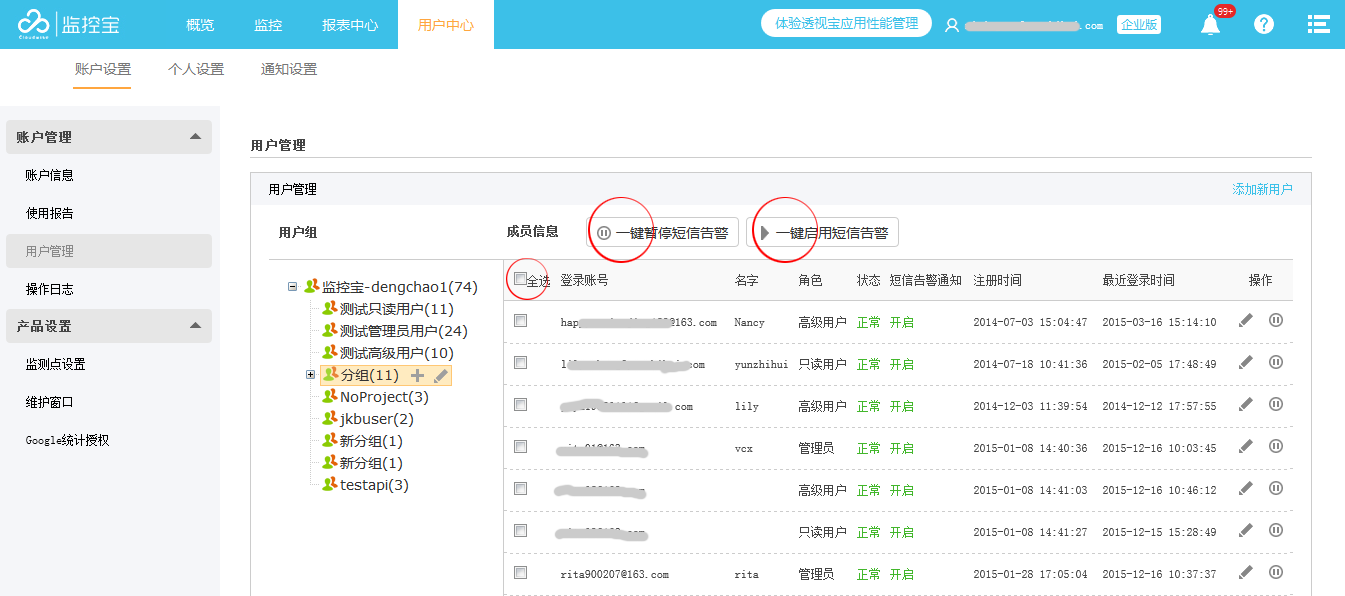The height and width of the screenshot is (596, 1345).
Task: Tick the 全选 select-all checkbox
Action: click(x=520, y=279)
